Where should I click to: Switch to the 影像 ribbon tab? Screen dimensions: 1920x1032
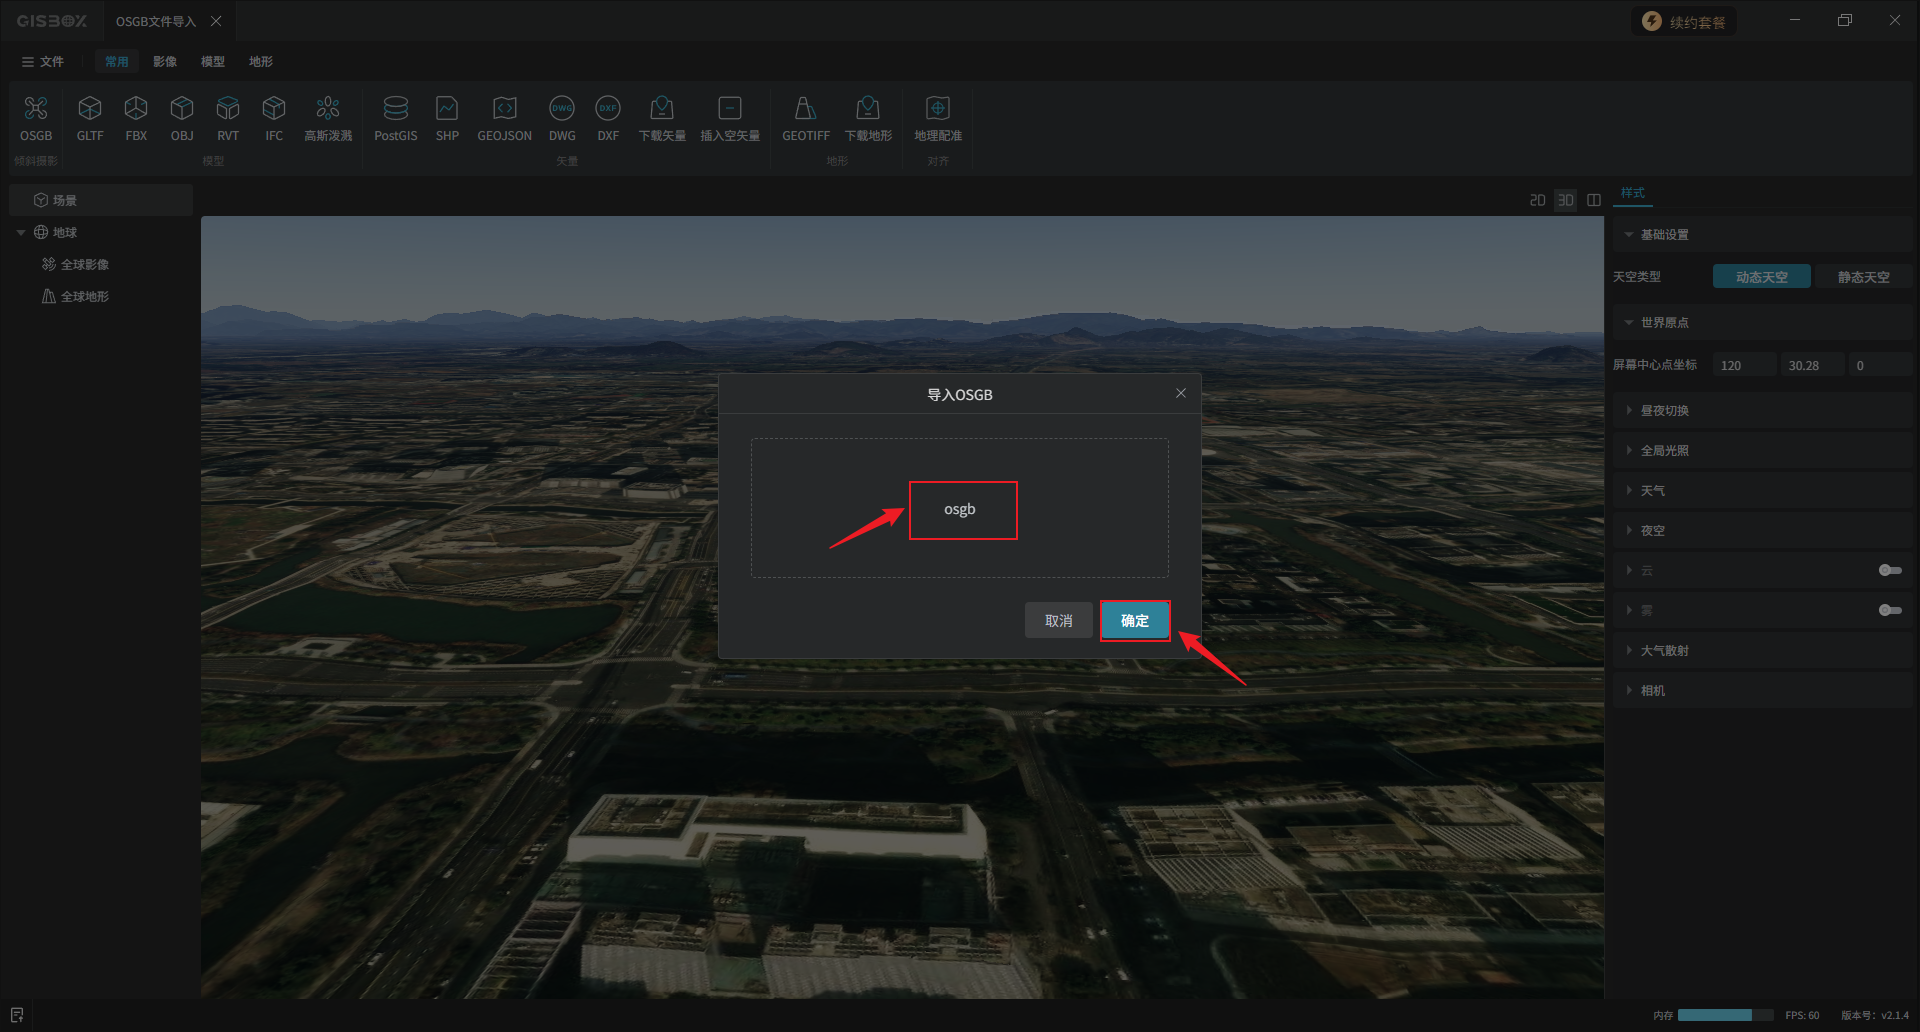point(165,62)
